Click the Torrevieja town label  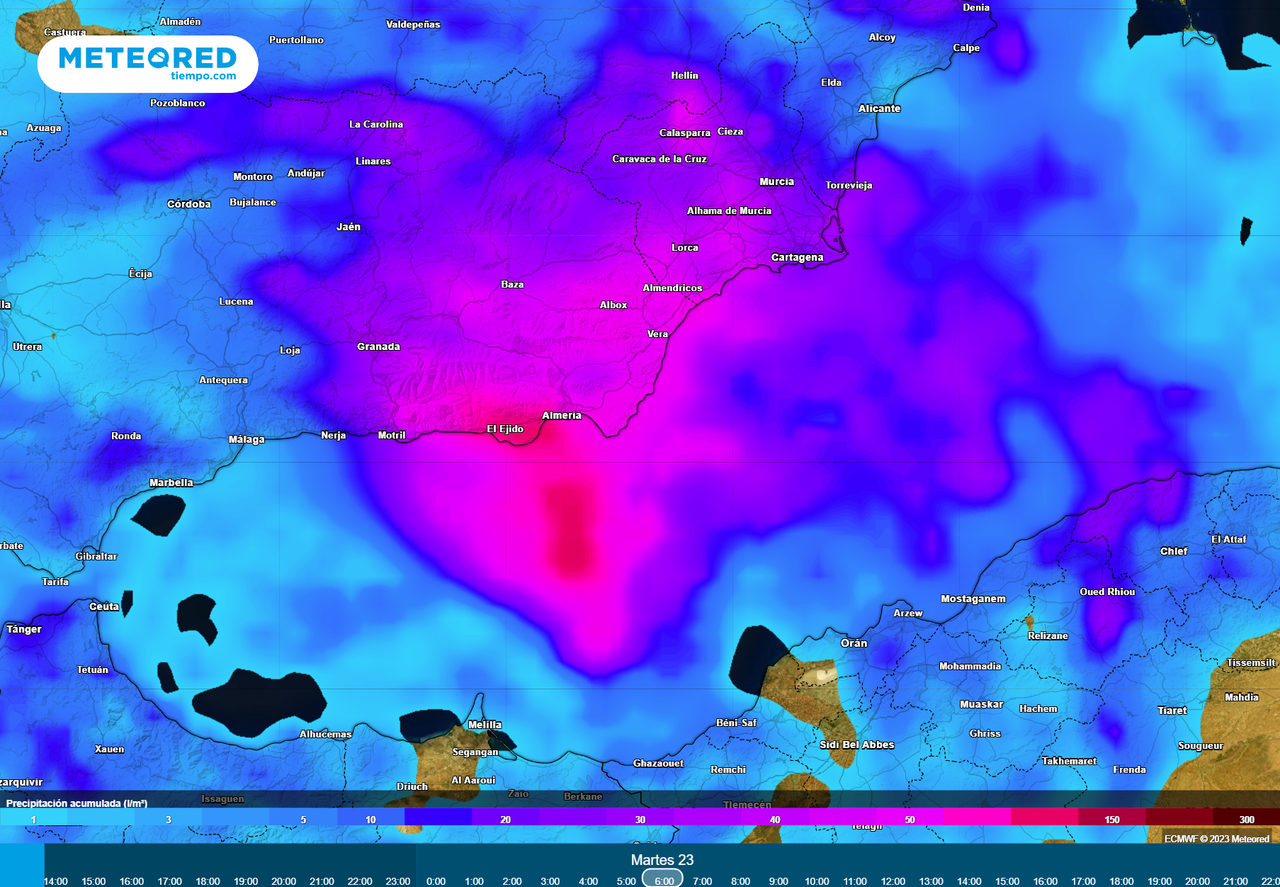[x=849, y=186]
